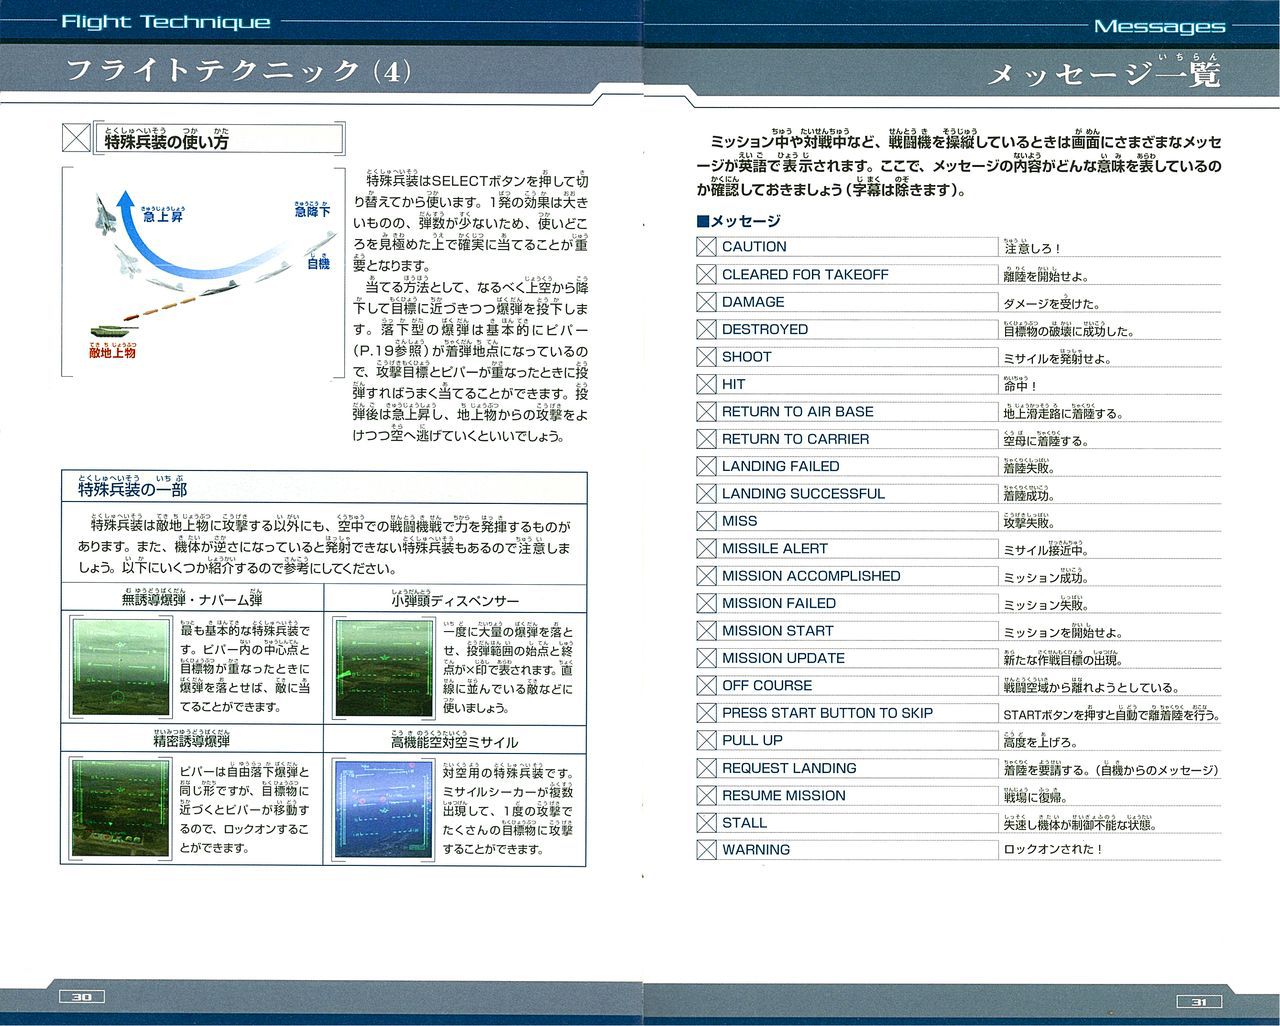Click the crossed-box icon beside OFF COURSE
1280x1026 pixels.
point(706,685)
